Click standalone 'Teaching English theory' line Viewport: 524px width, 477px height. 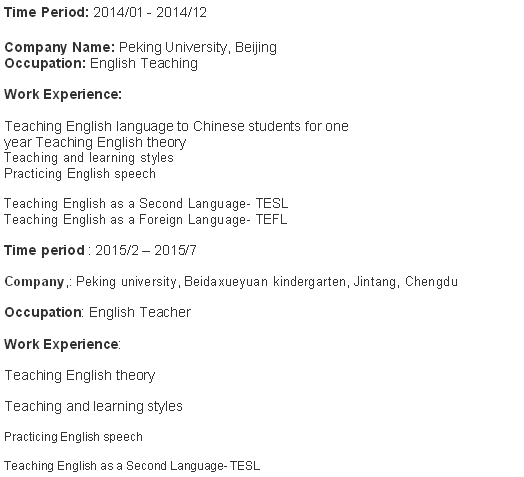point(80,375)
